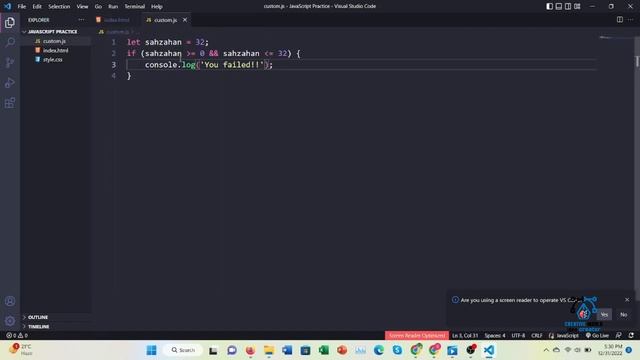The image size is (640, 360).
Task: Open the Help menu
Action: point(157,6)
